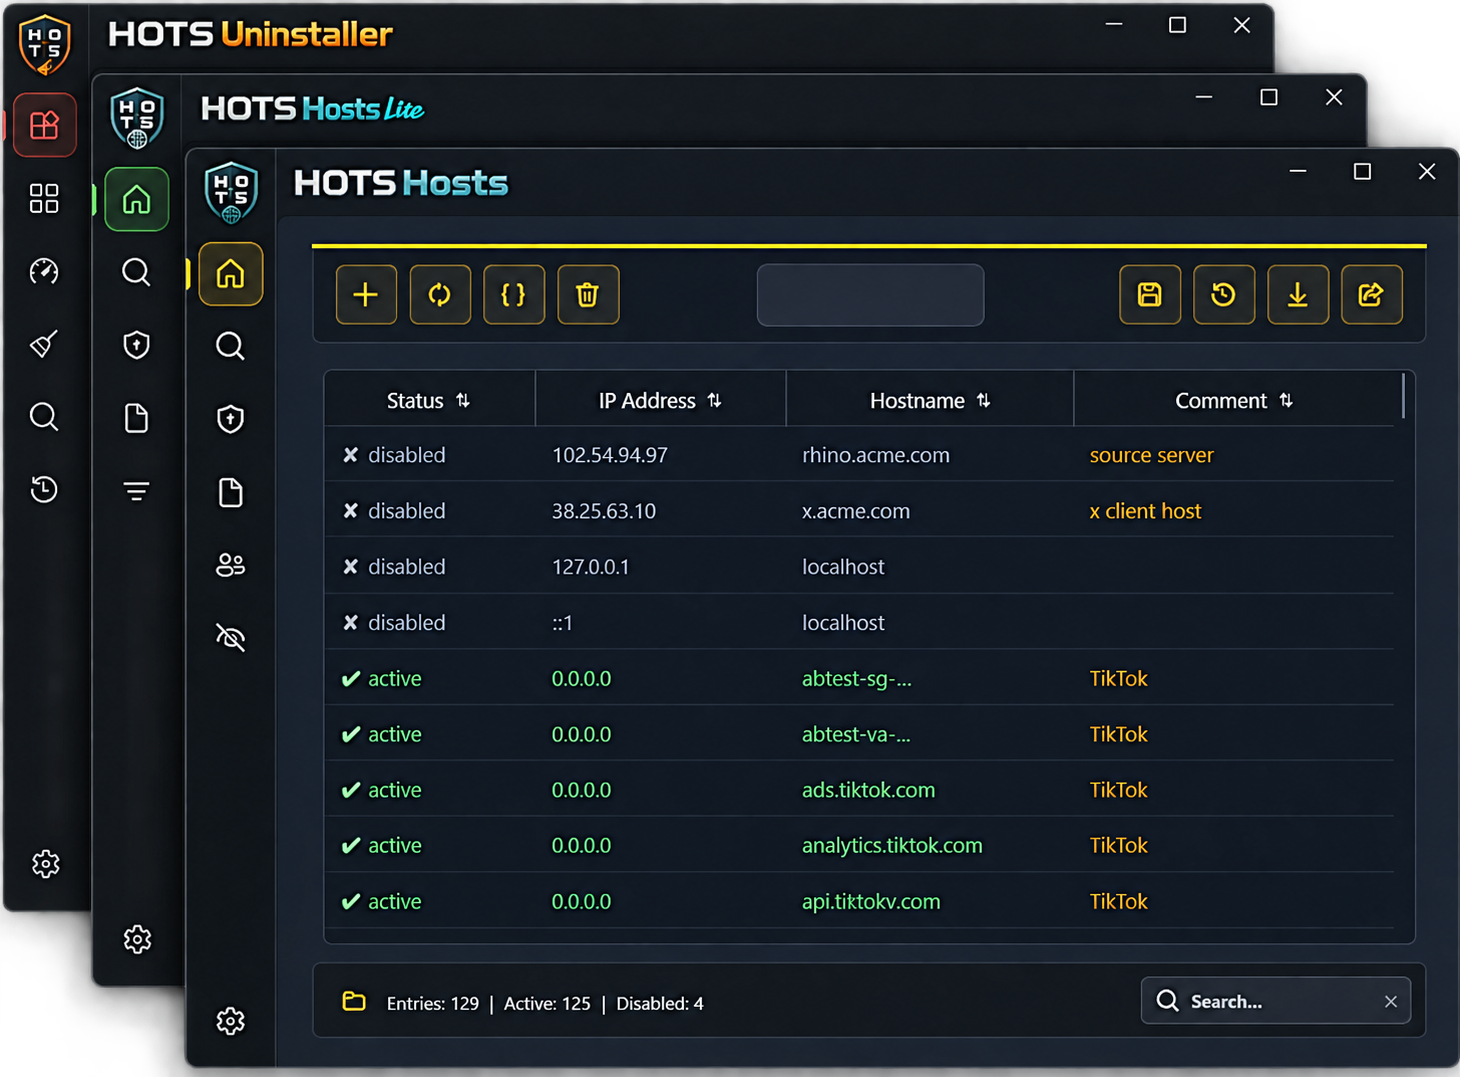Viewport: 1460px width, 1077px height.
Task: Clear the search box with the X
Action: tap(1391, 1001)
